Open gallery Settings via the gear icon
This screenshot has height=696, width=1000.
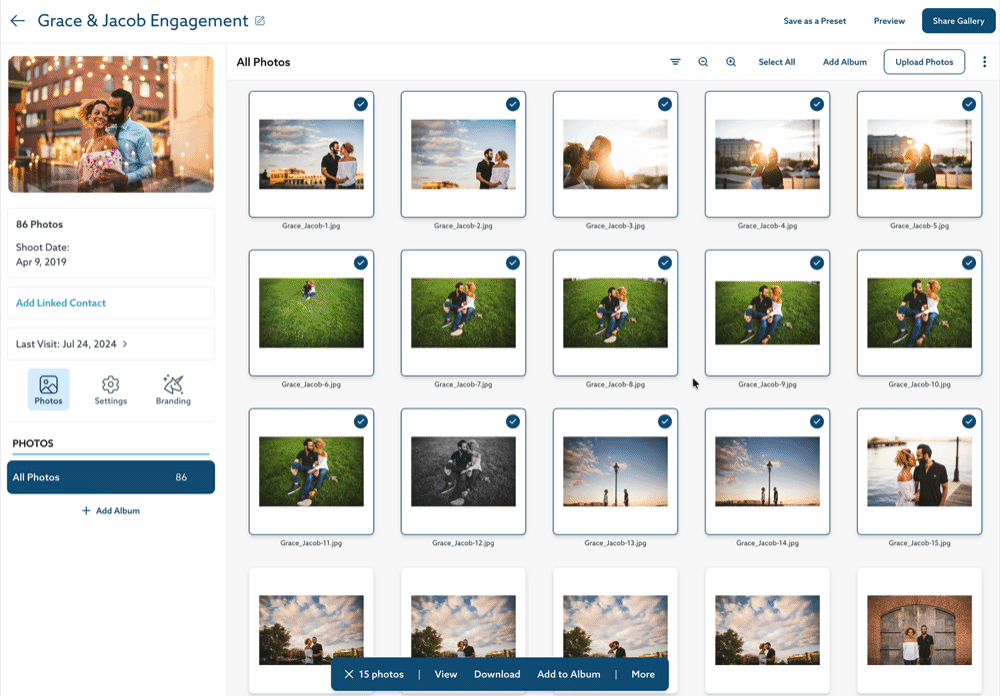[x=110, y=388]
